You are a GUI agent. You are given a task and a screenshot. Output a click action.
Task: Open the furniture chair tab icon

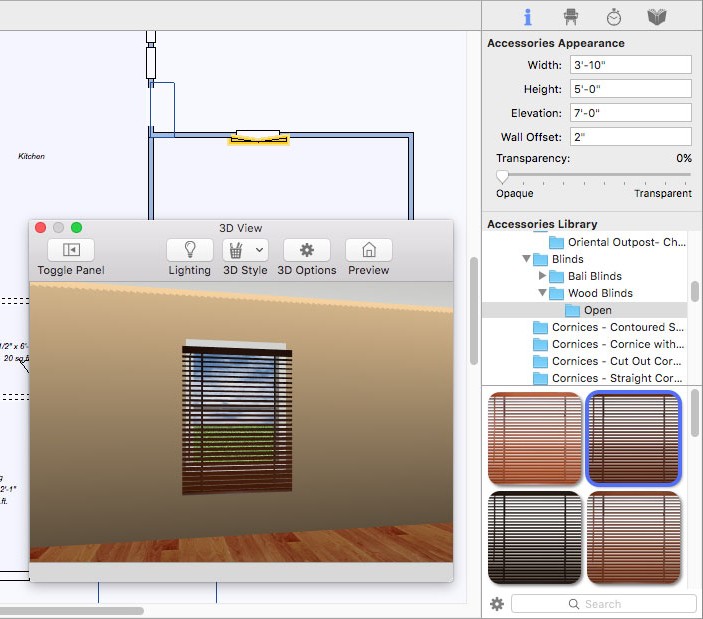570,17
